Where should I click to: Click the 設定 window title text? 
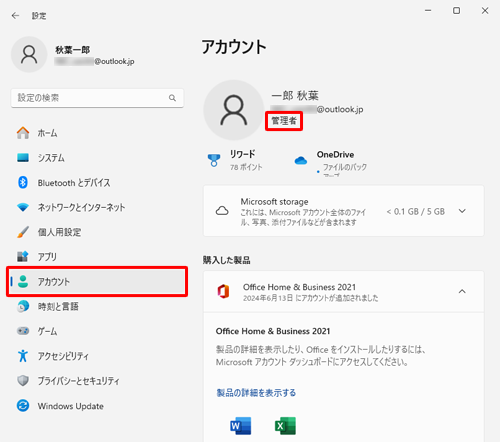[x=39, y=16]
